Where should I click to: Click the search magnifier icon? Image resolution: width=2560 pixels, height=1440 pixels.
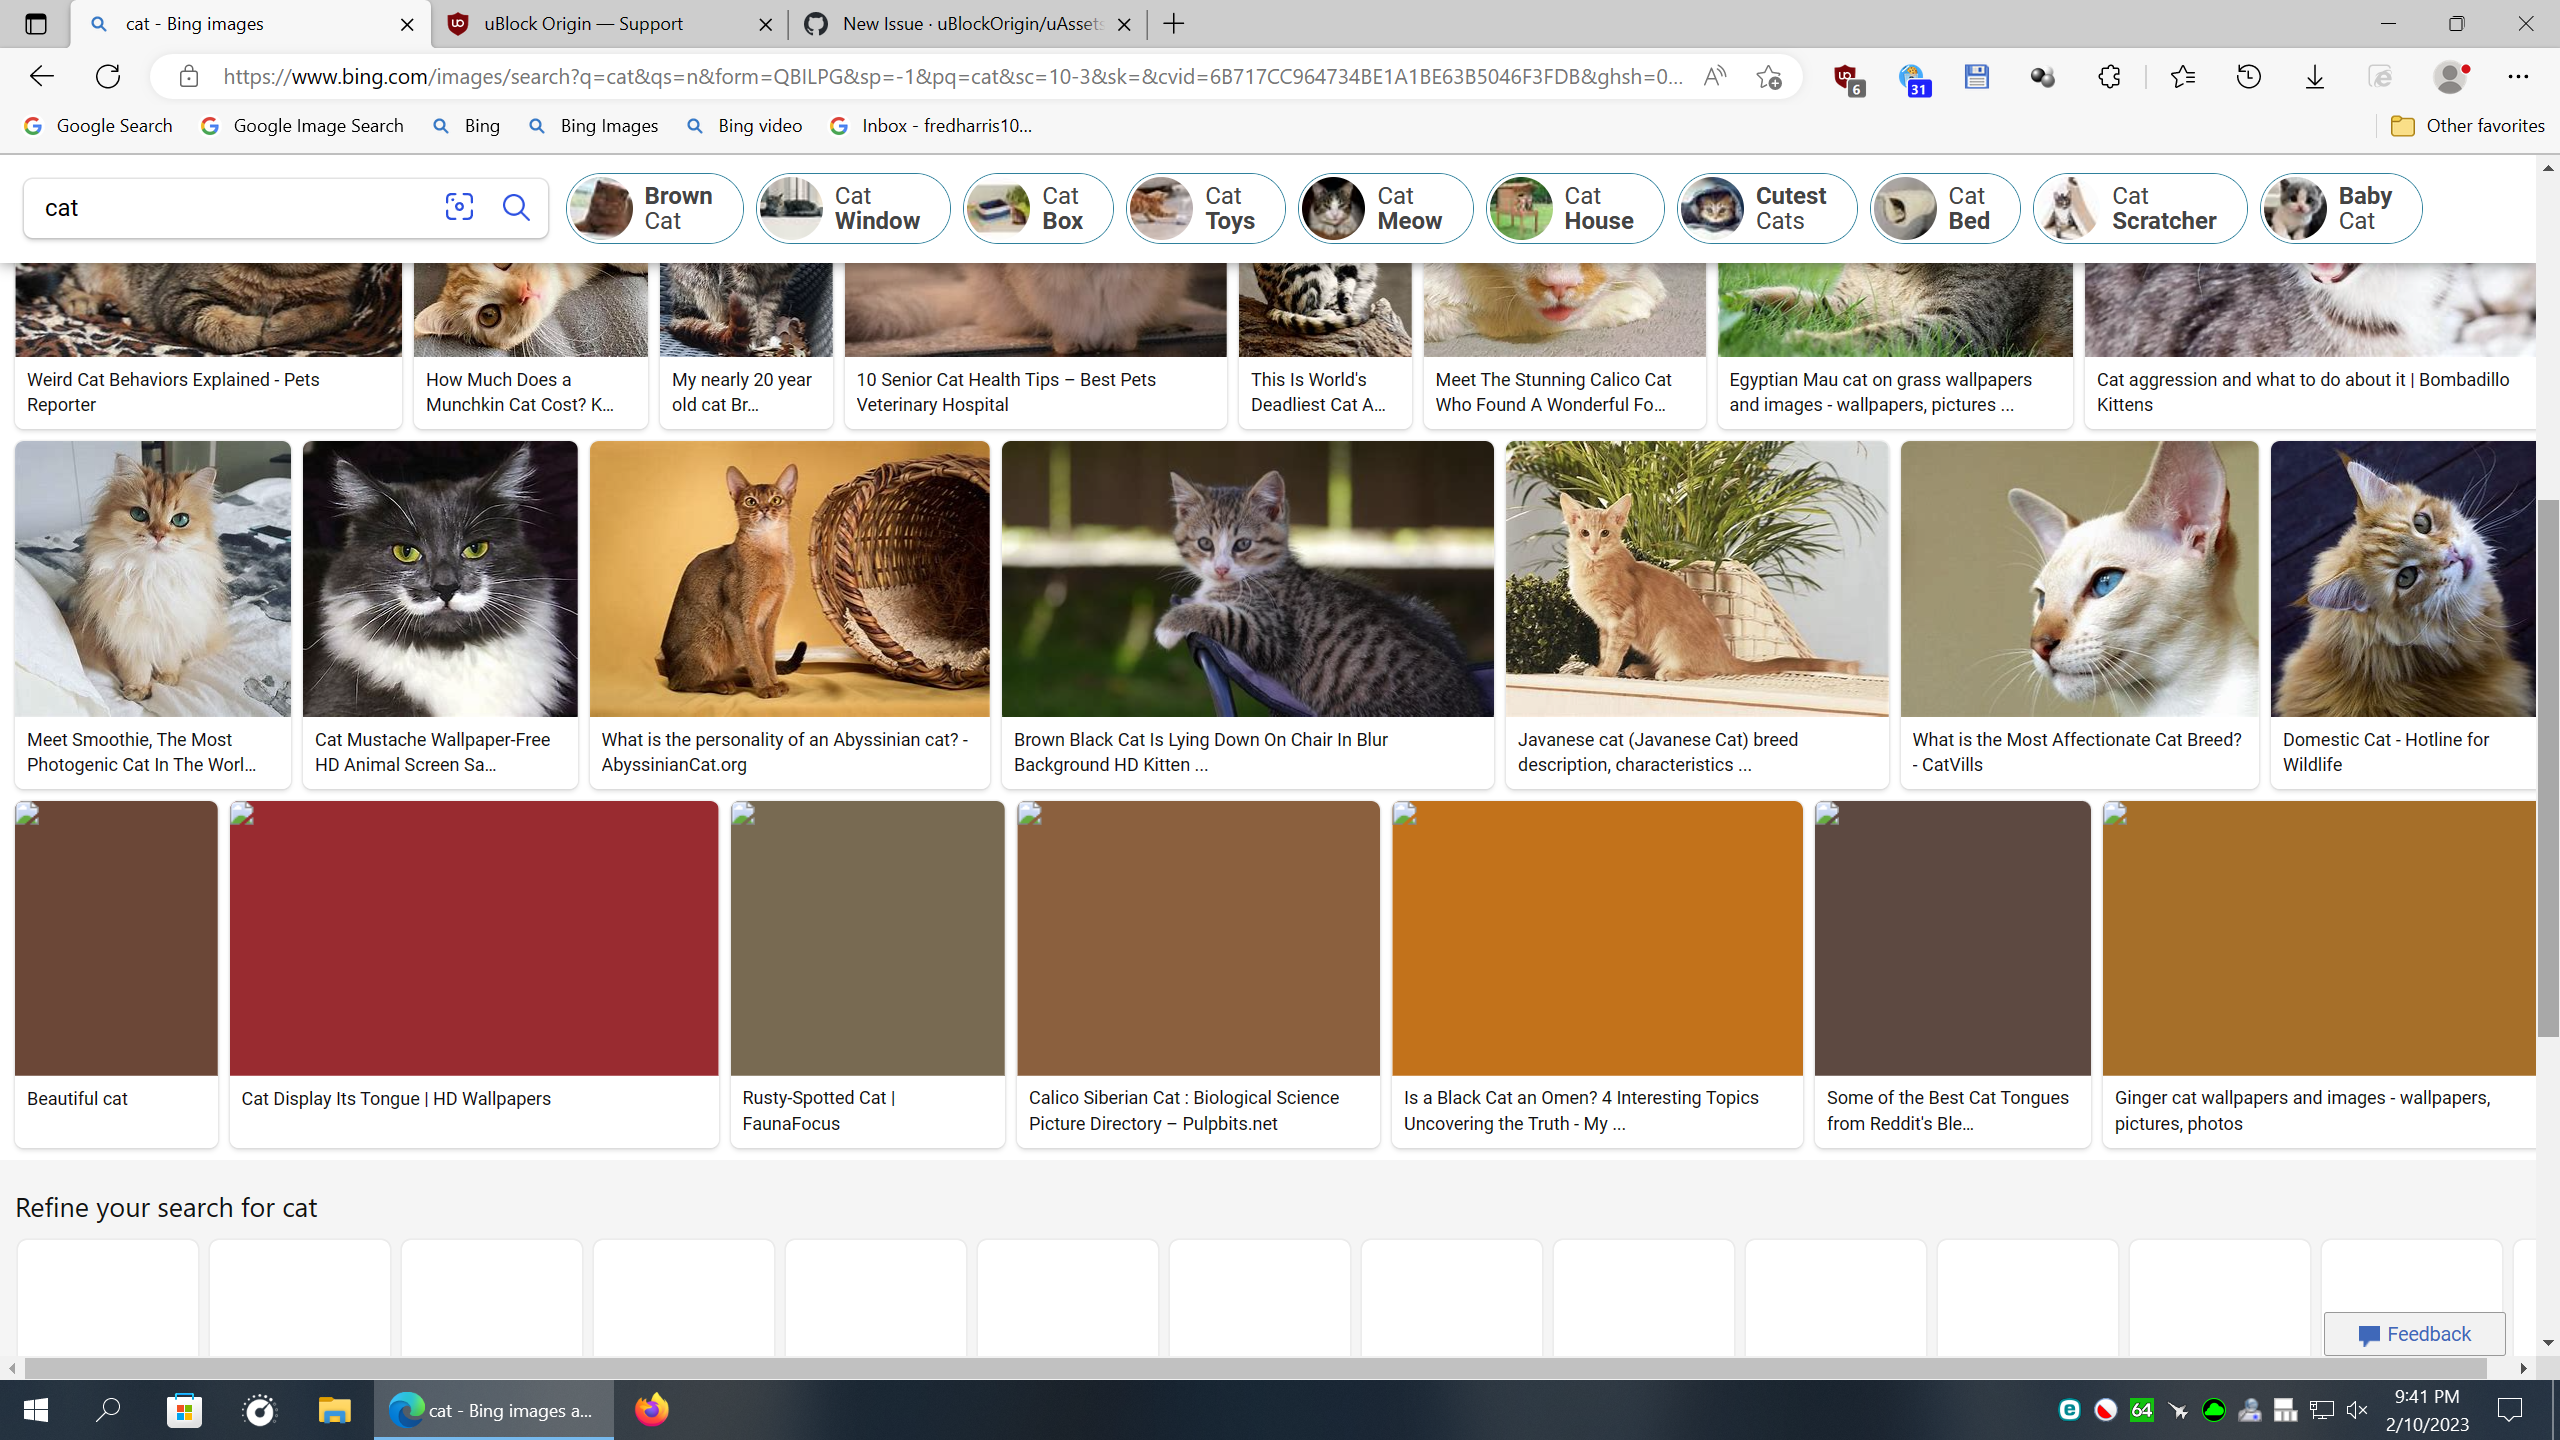(516, 207)
